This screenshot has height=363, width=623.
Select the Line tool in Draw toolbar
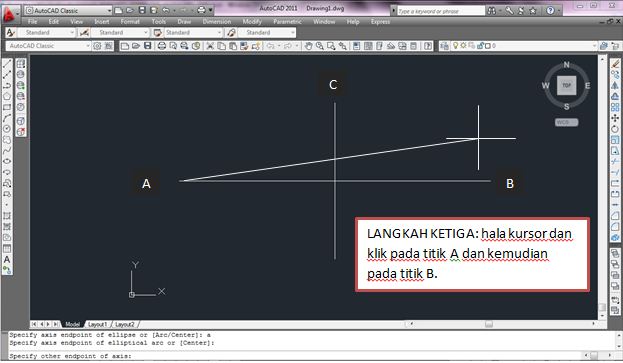(x=7, y=63)
